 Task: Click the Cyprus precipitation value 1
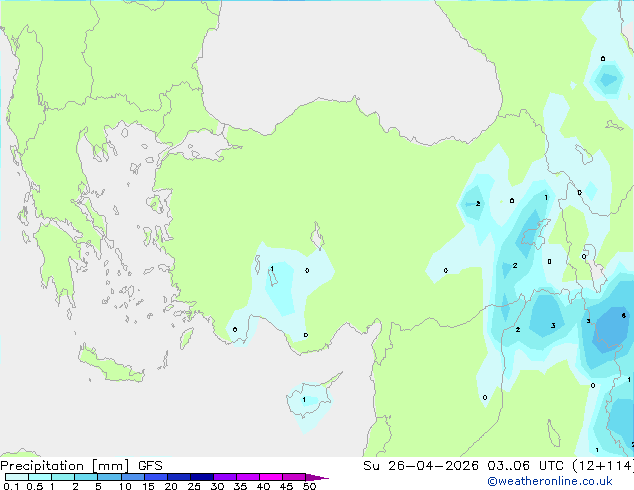tap(304, 399)
